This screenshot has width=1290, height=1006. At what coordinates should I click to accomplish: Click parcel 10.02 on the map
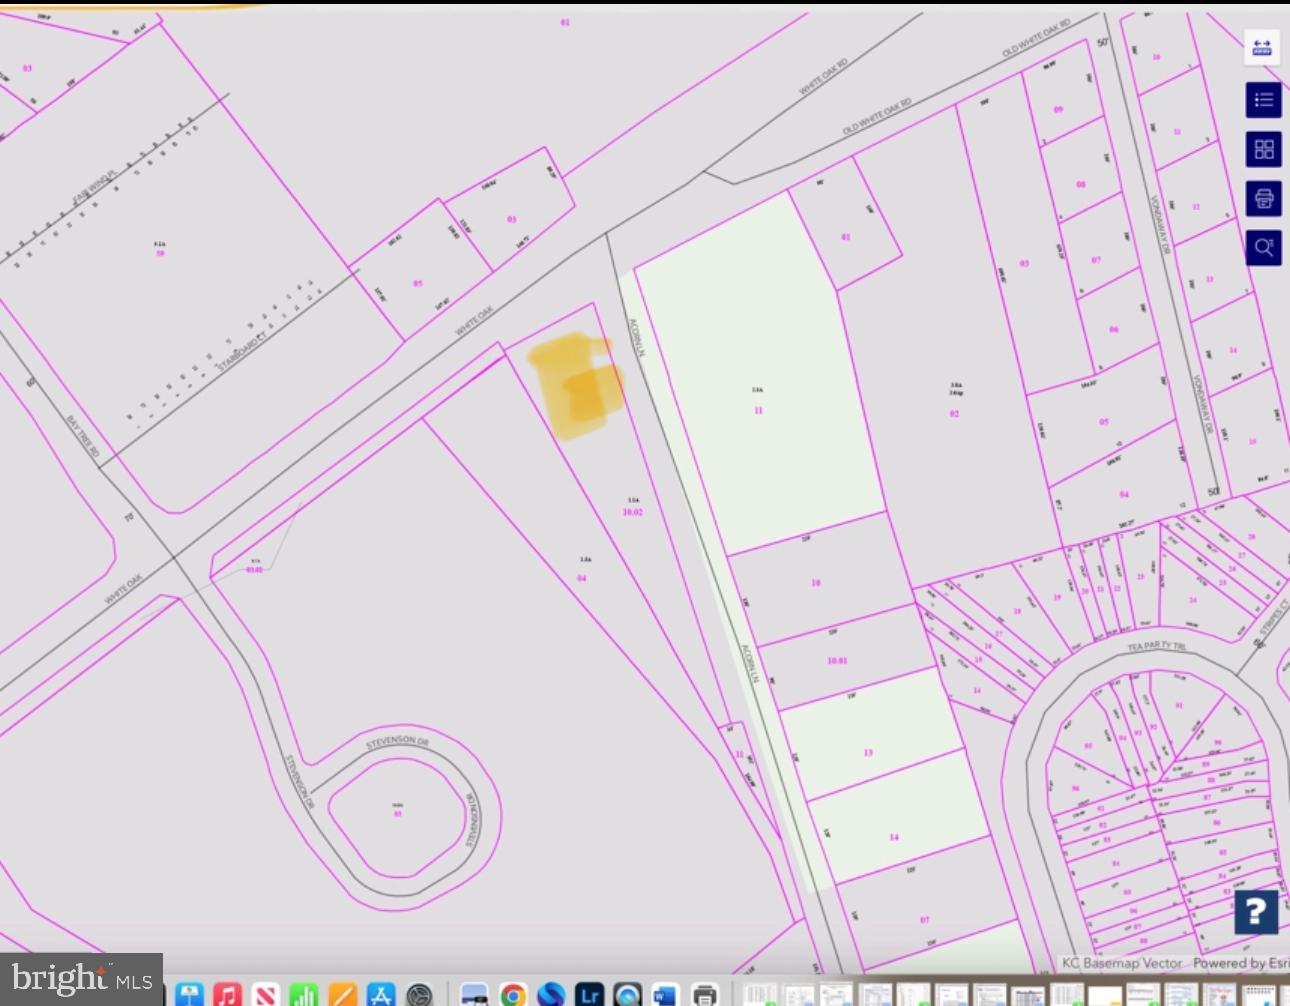[632, 512]
